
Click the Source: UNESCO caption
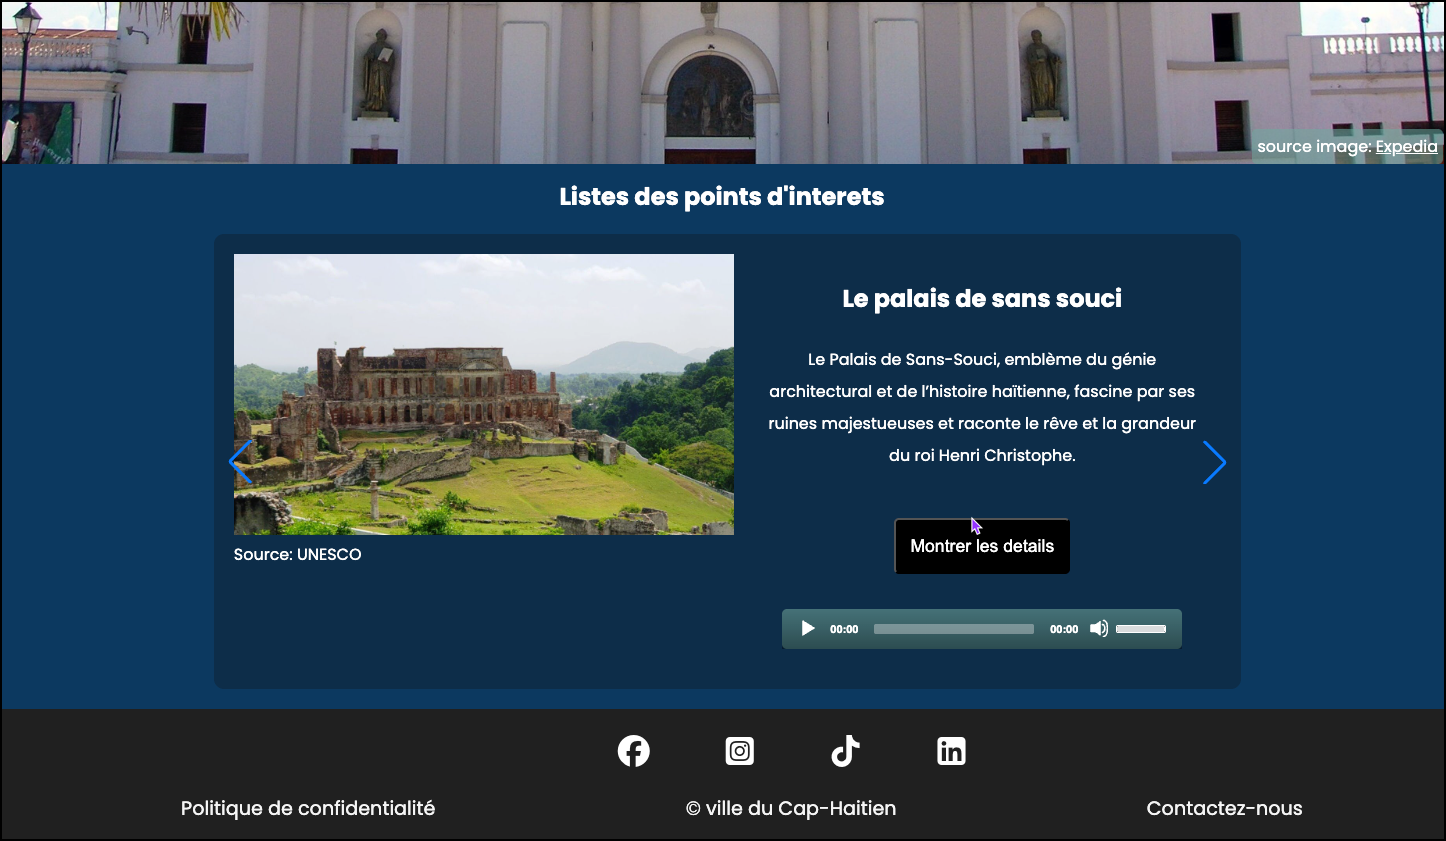[x=298, y=554]
